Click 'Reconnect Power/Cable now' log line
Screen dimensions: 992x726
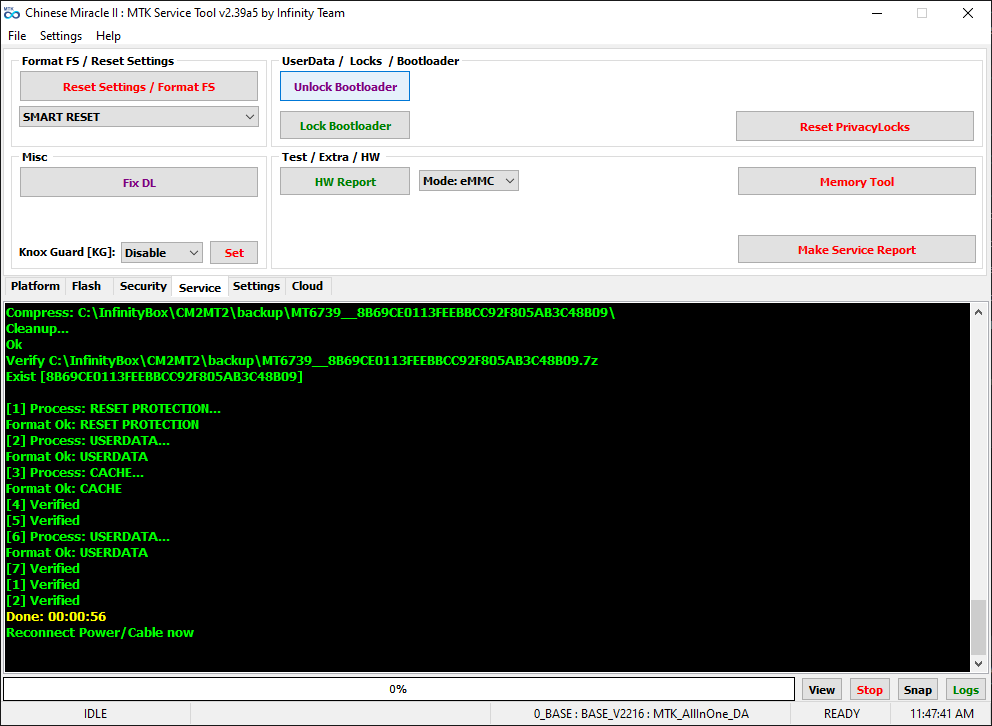(100, 632)
